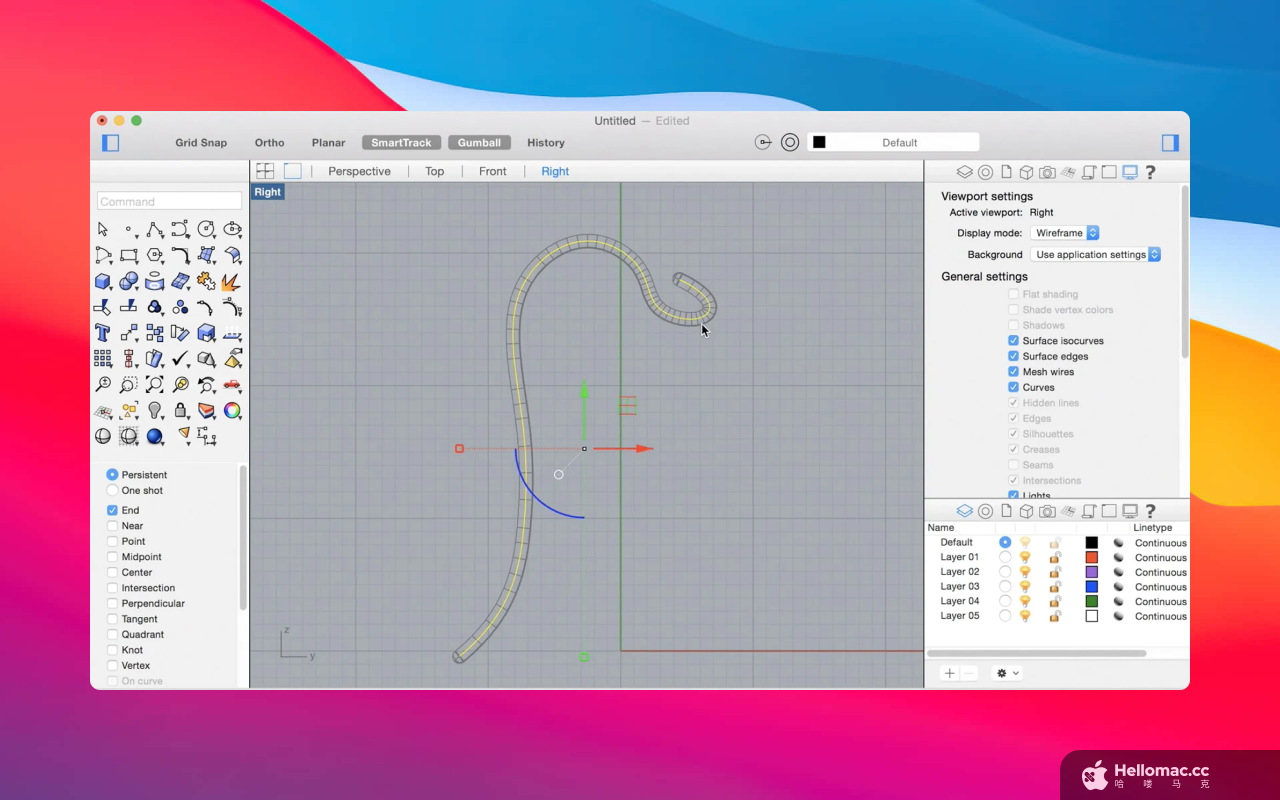Choose the Rectangle tool in the tool palette

129,255
